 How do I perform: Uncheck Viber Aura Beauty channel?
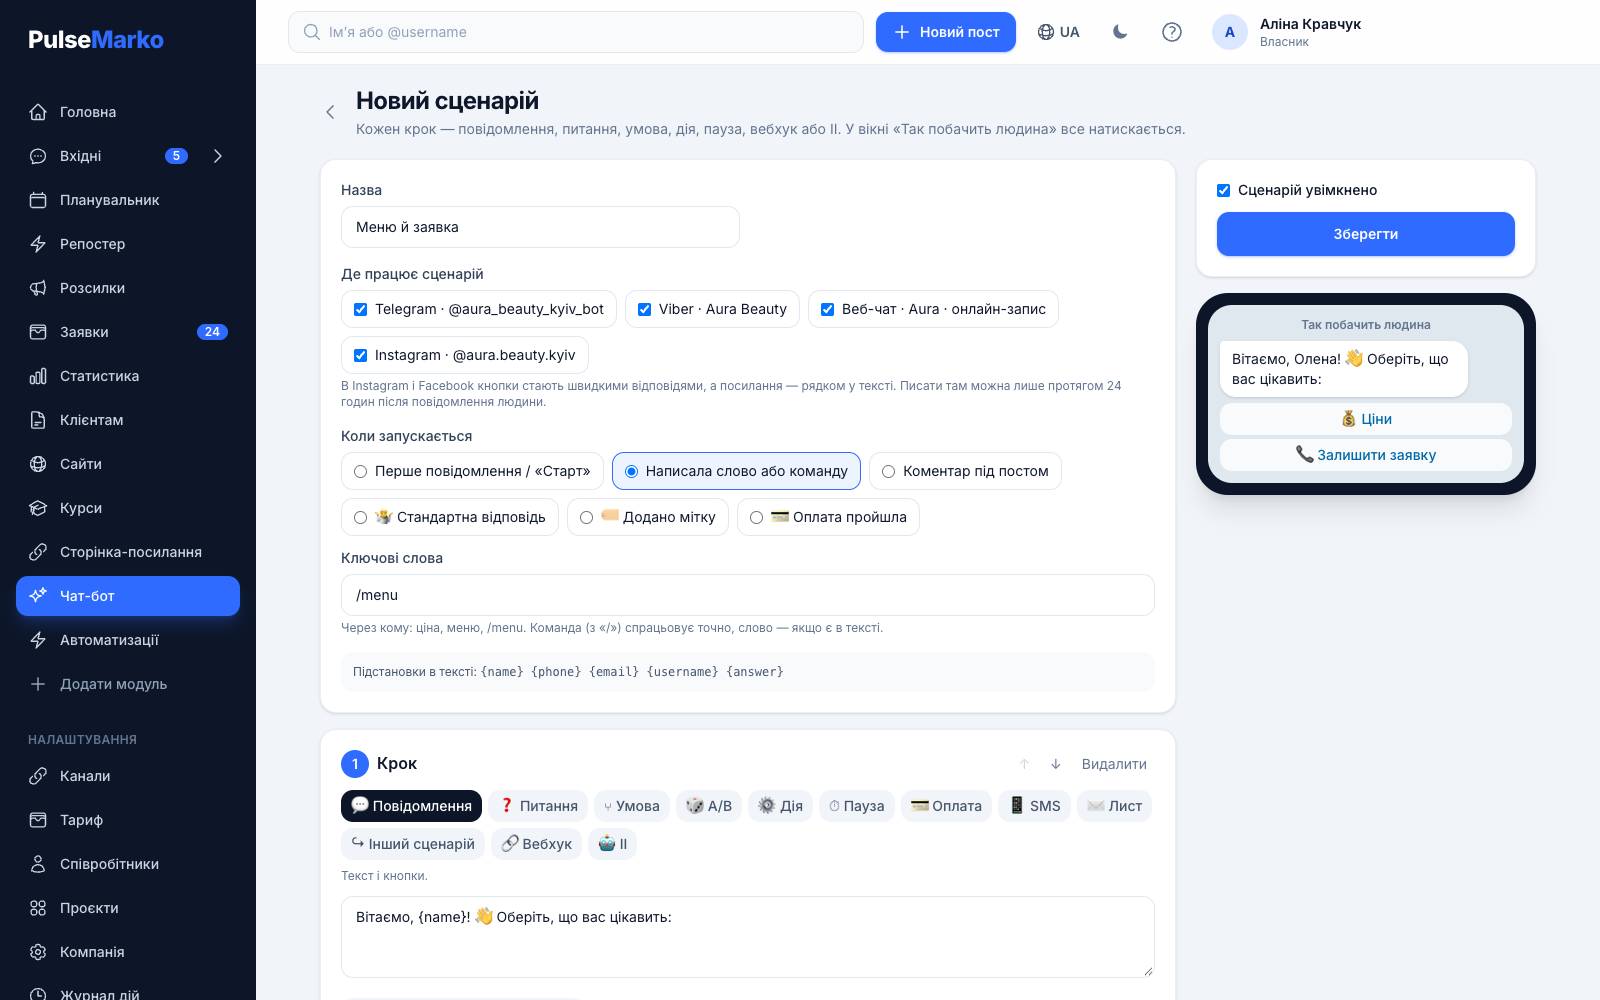pos(645,309)
